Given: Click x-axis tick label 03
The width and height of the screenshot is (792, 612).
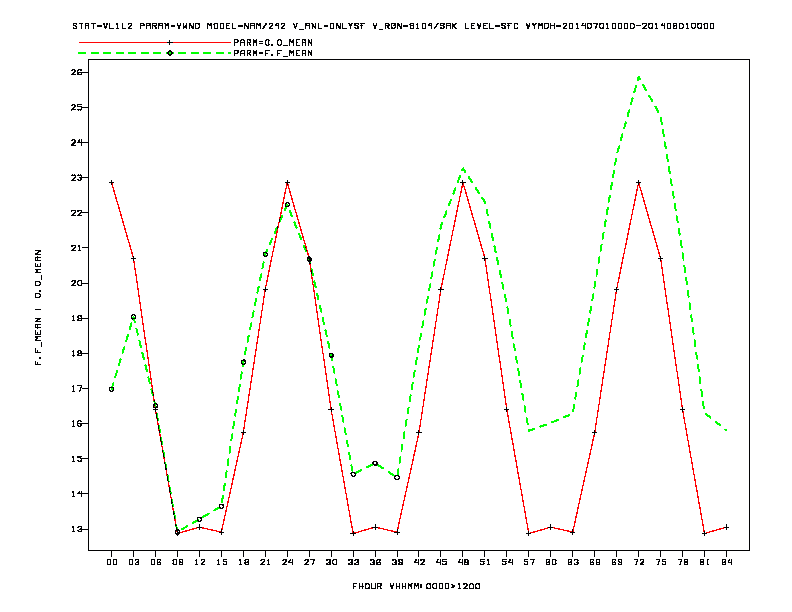Looking at the screenshot, I should tap(133, 562).
